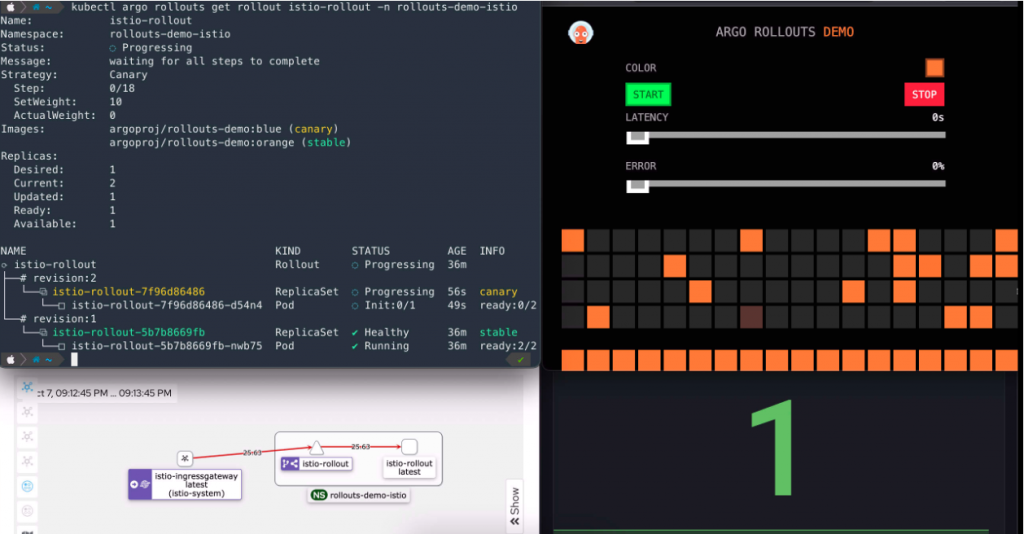
Task: Click argoproj/rollouts-demo:orange image text
Action: tap(202, 142)
